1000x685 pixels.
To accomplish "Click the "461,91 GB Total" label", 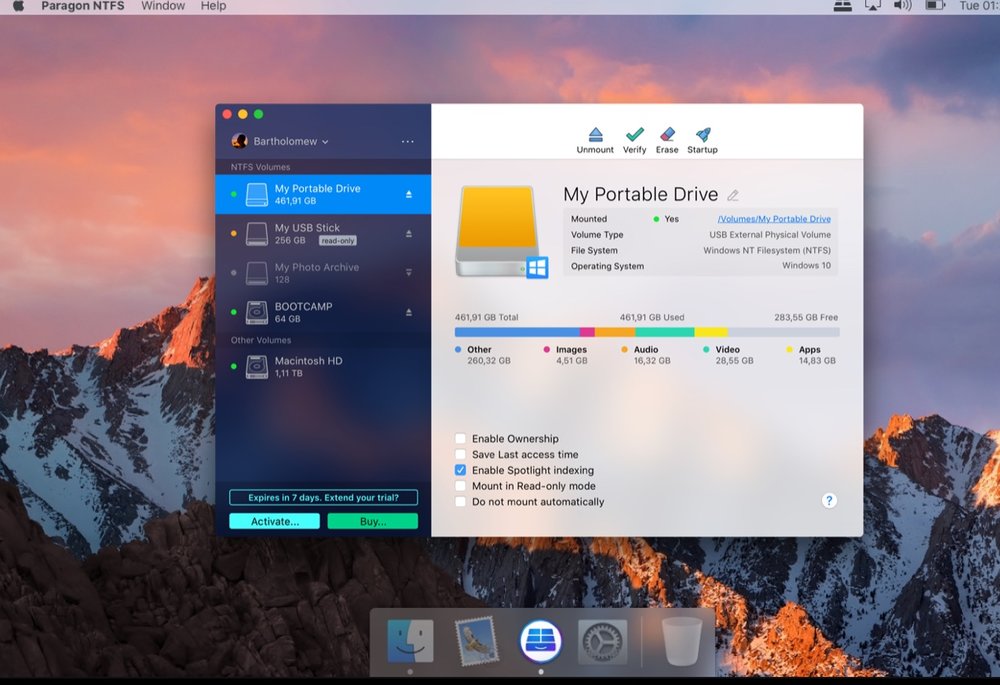I will [487, 317].
